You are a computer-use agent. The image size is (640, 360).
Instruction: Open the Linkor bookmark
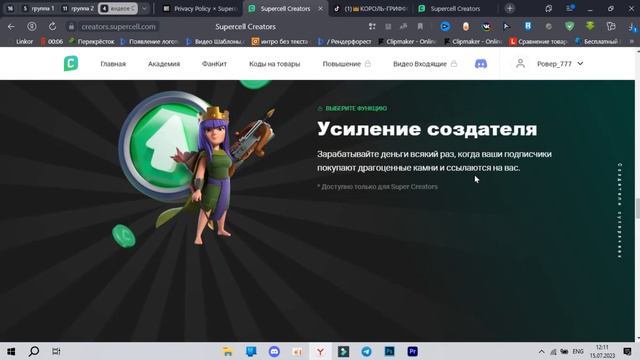(24, 42)
